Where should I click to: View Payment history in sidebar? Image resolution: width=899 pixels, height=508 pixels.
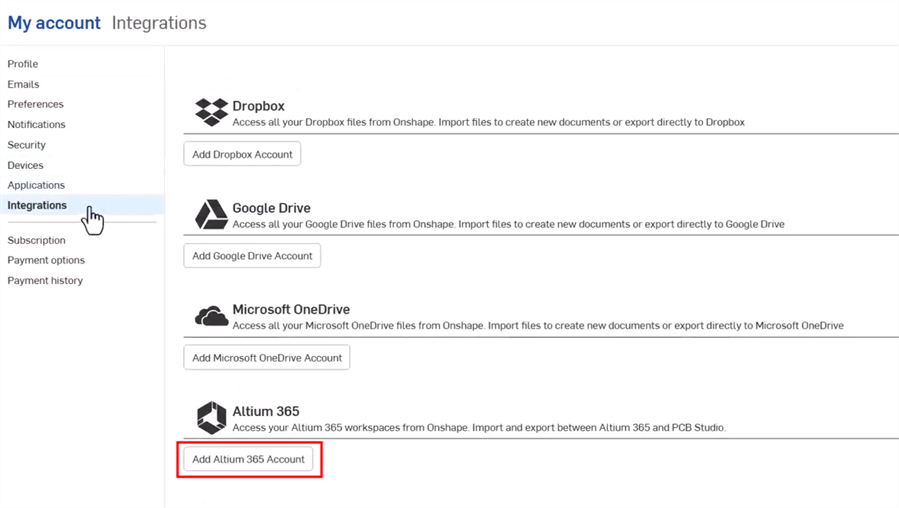pos(45,281)
